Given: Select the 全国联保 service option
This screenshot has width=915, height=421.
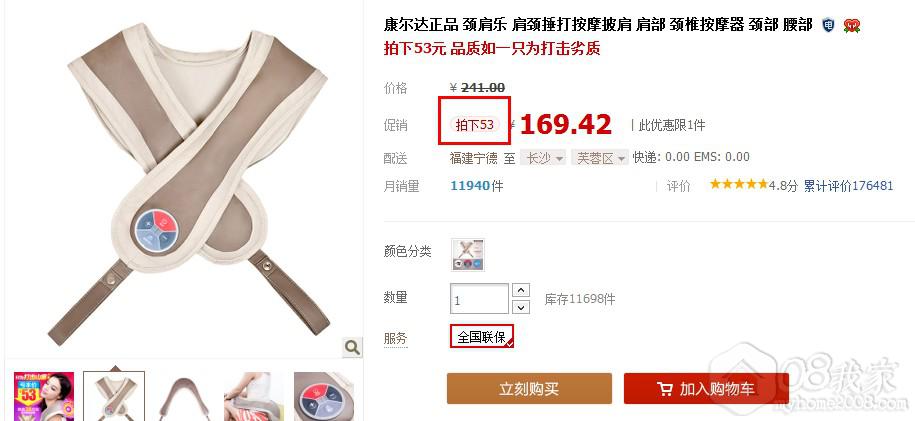Looking at the screenshot, I should (482, 336).
